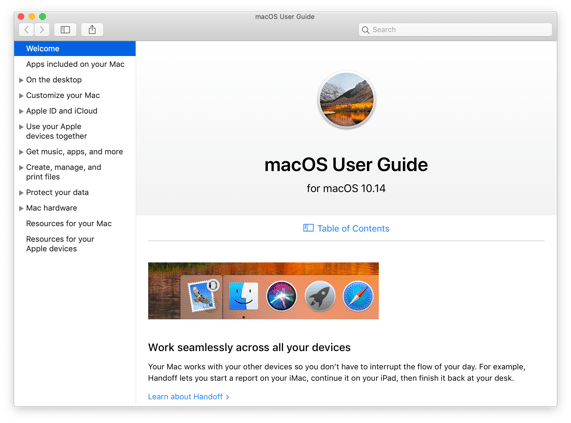Expand Create, manage, and print files

tap(21, 168)
